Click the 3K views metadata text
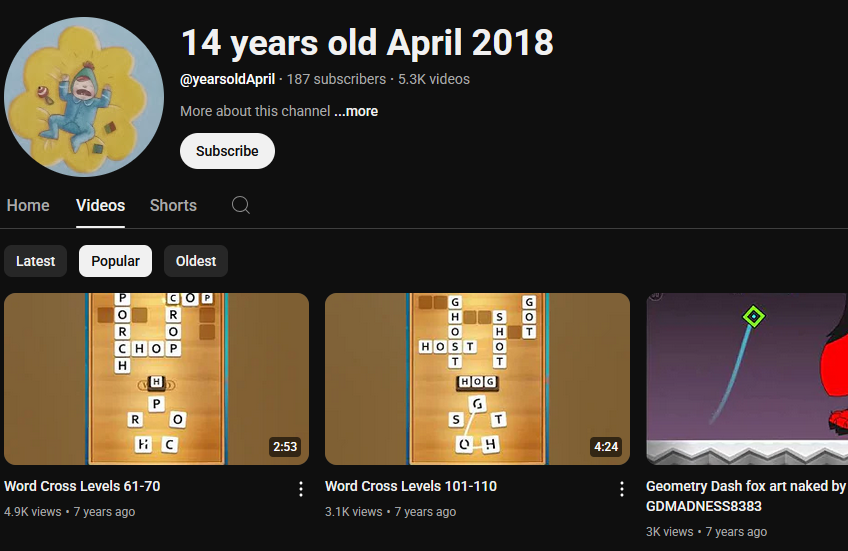Screen dimensions: 848x551 click(670, 532)
